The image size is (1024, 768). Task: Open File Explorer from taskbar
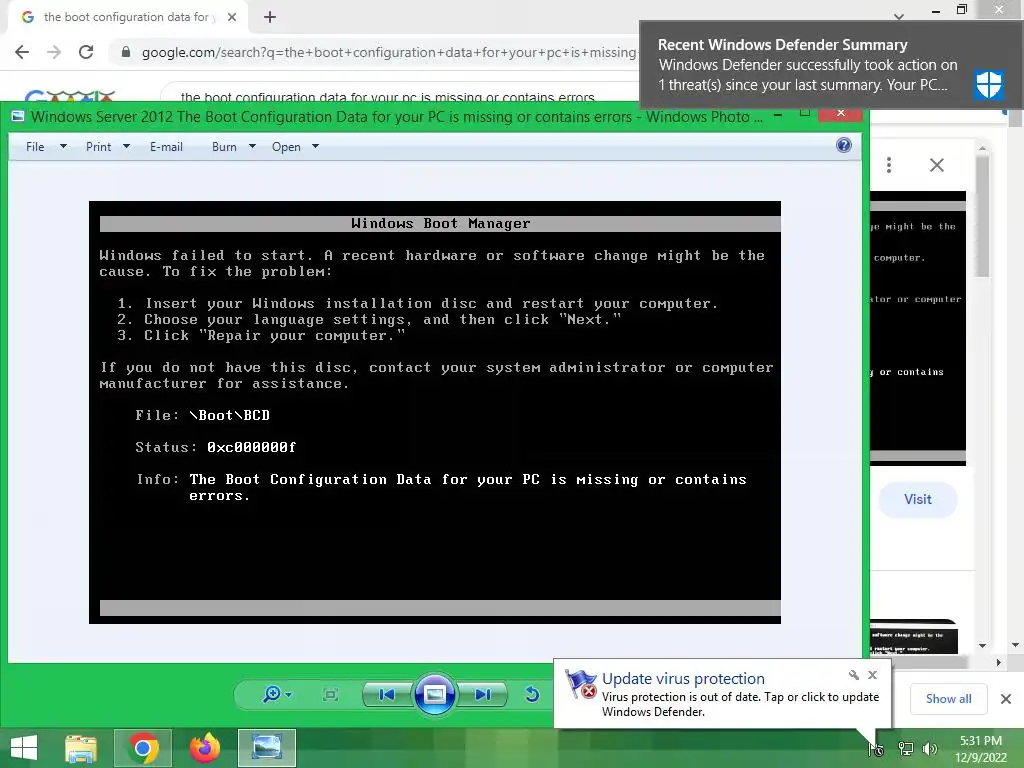click(x=81, y=748)
